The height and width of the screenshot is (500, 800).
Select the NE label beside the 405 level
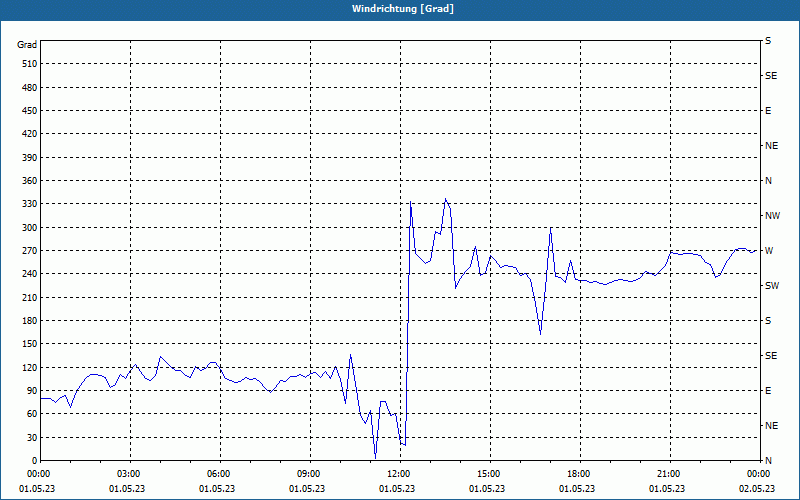[771, 146]
